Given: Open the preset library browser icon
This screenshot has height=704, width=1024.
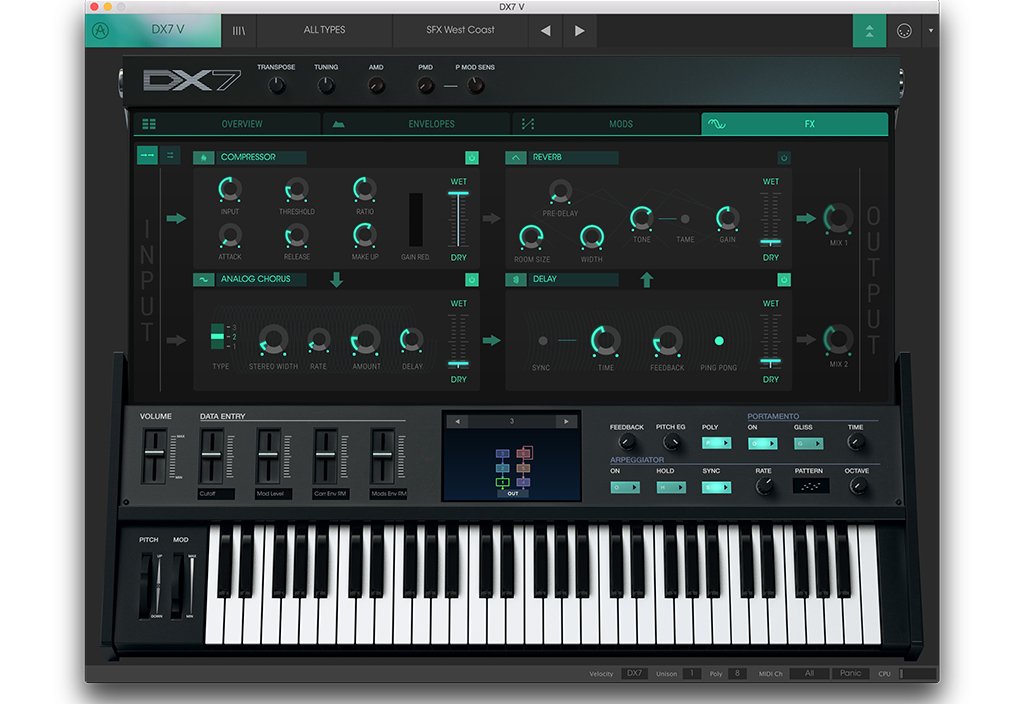Looking at the screenshot, I should (x=238, y=30).
